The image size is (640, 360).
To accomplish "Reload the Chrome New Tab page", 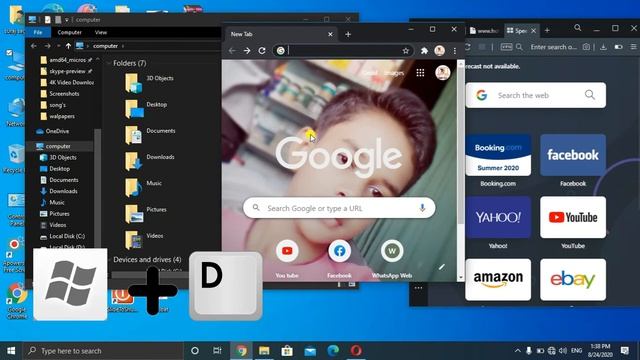I will 262,51.
